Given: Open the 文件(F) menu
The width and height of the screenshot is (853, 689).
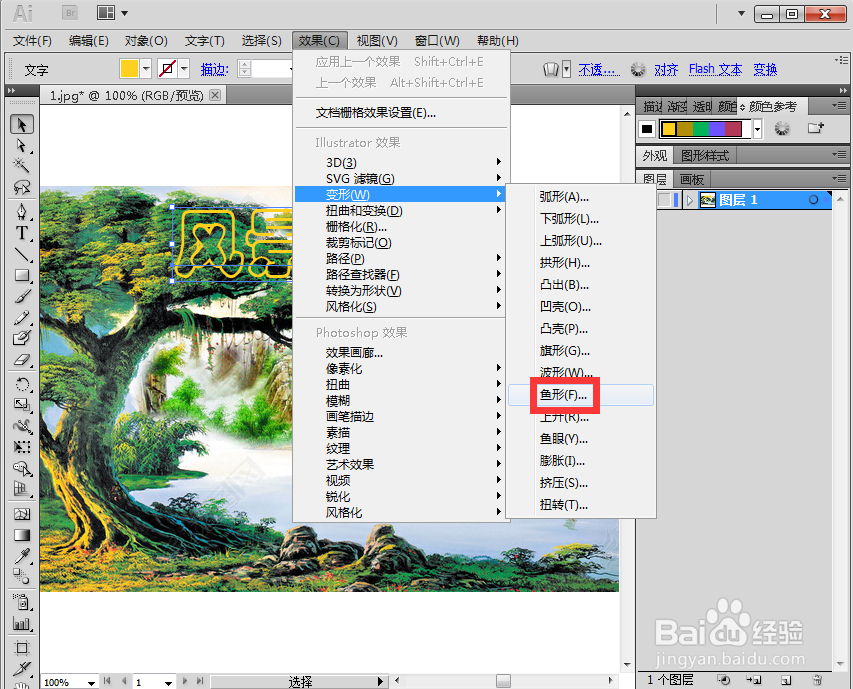Looking at the screenshot, I should (x=32, y=41).
